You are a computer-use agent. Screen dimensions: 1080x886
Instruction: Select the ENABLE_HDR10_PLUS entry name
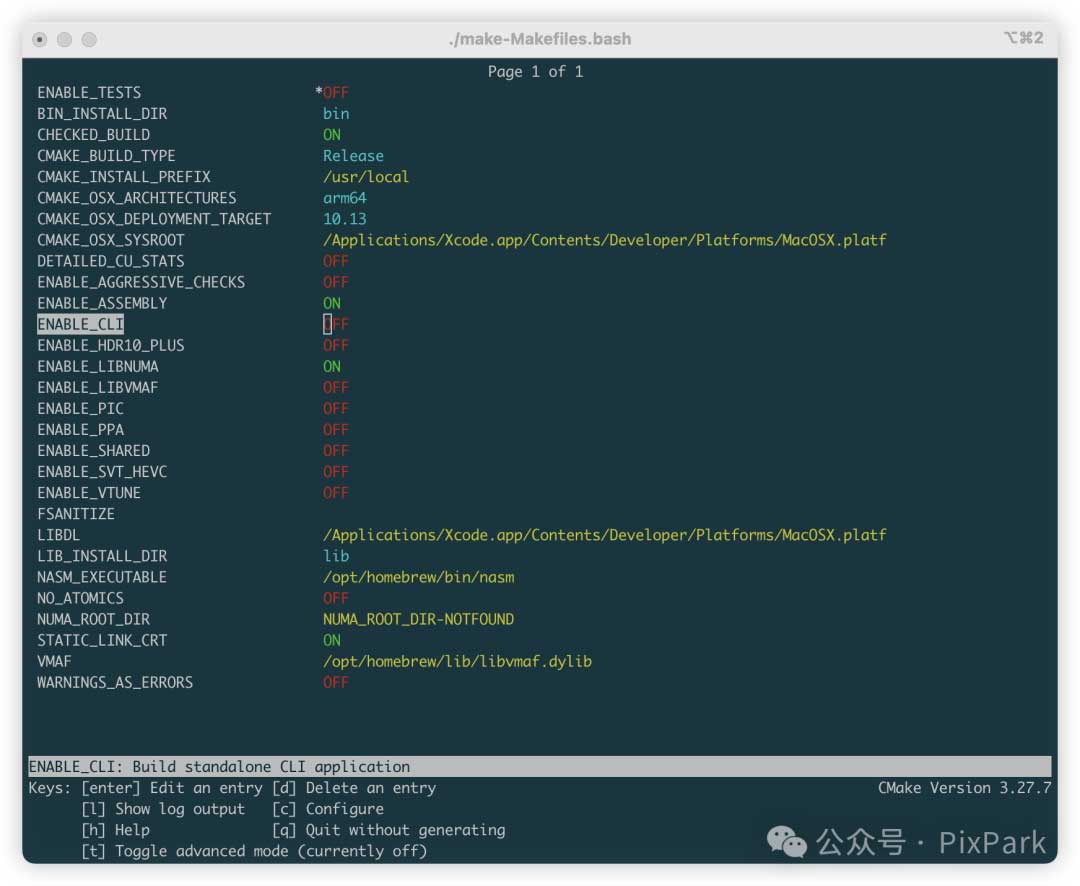click(x=111, y=345)
